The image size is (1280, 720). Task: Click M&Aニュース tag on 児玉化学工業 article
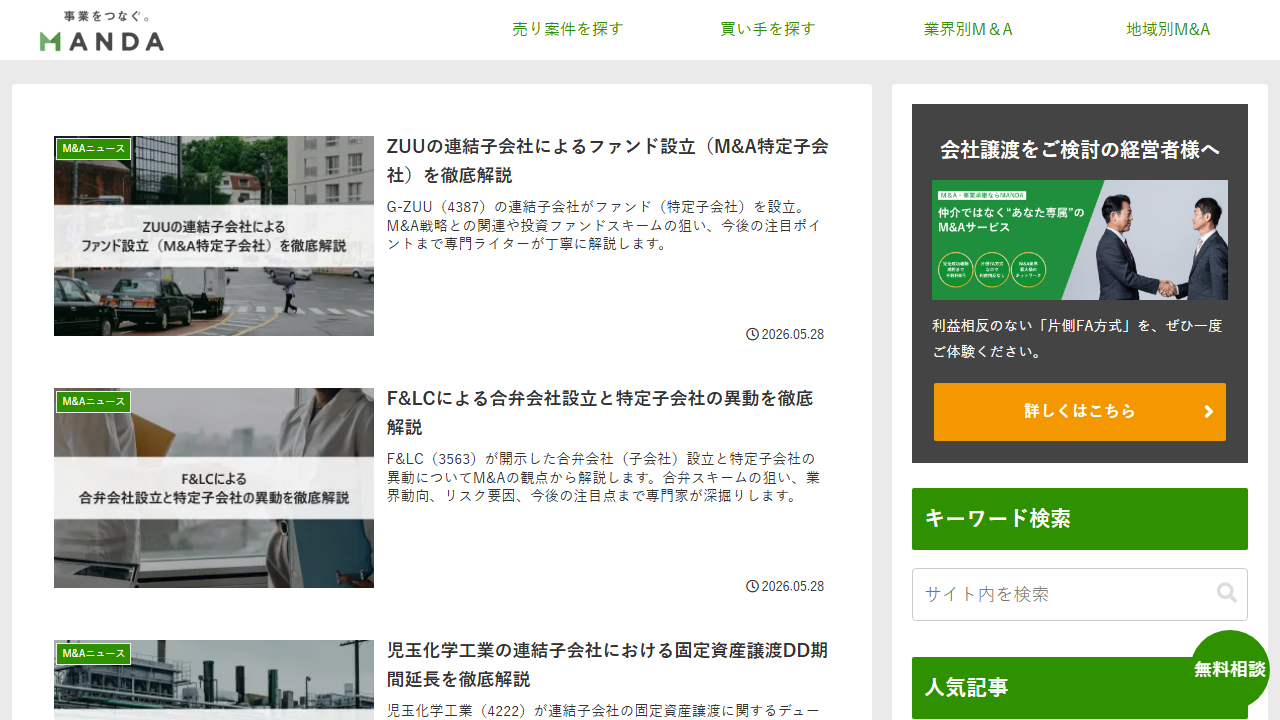[x=94, y=653]
